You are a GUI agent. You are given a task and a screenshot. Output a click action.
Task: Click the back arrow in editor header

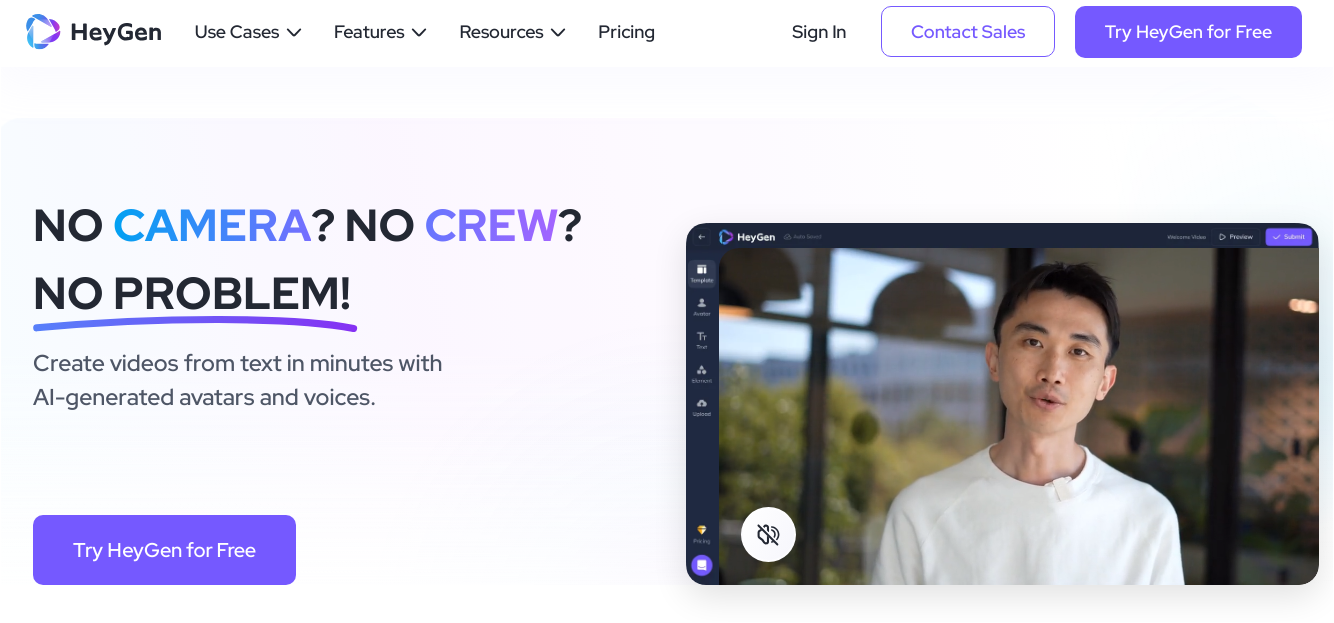(x=701, y=237)
